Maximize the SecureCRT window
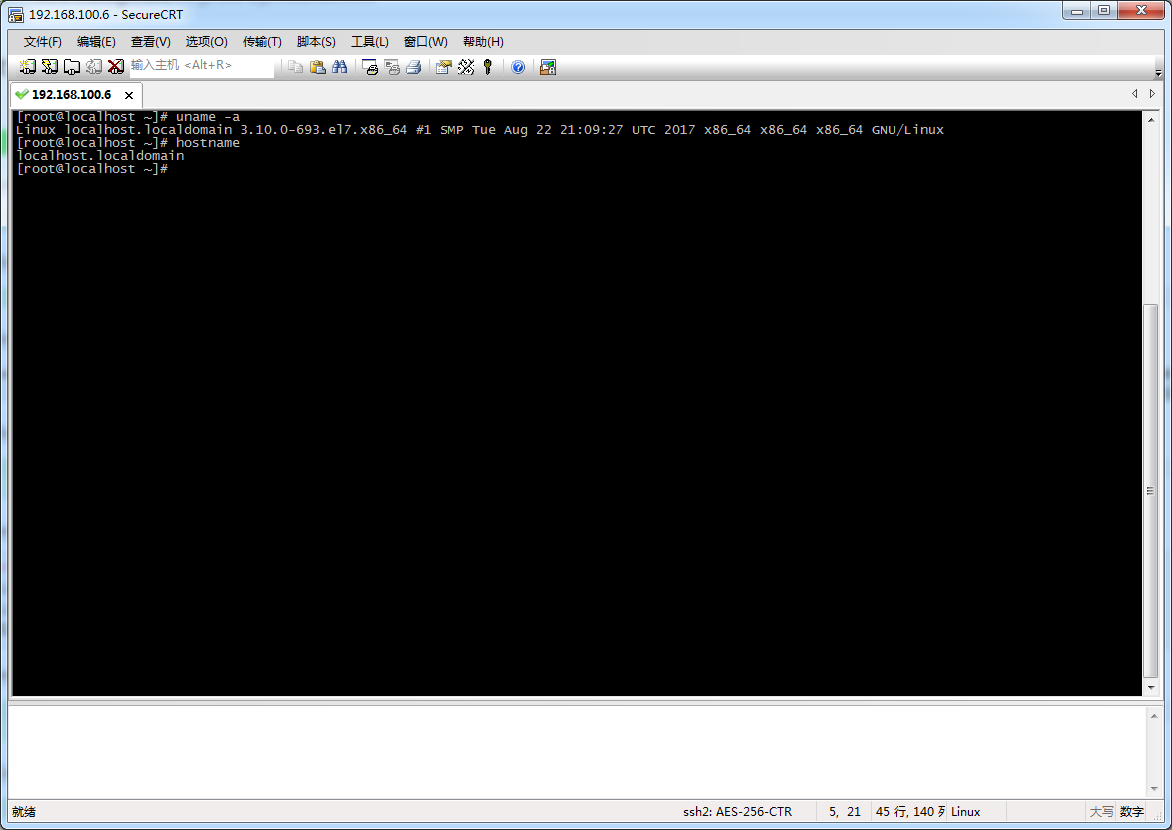1172x830 pixels. 1104,10
